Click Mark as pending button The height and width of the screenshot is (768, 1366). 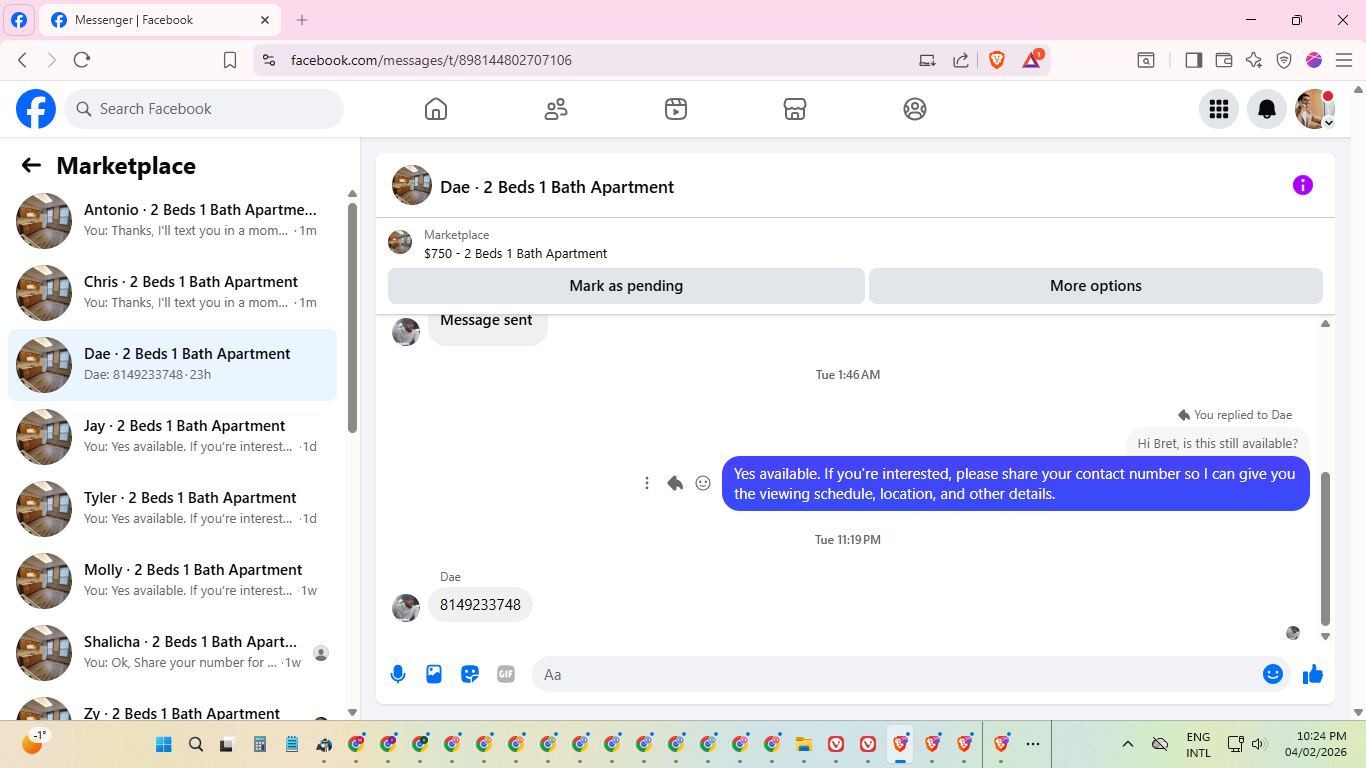pos(626,286)
